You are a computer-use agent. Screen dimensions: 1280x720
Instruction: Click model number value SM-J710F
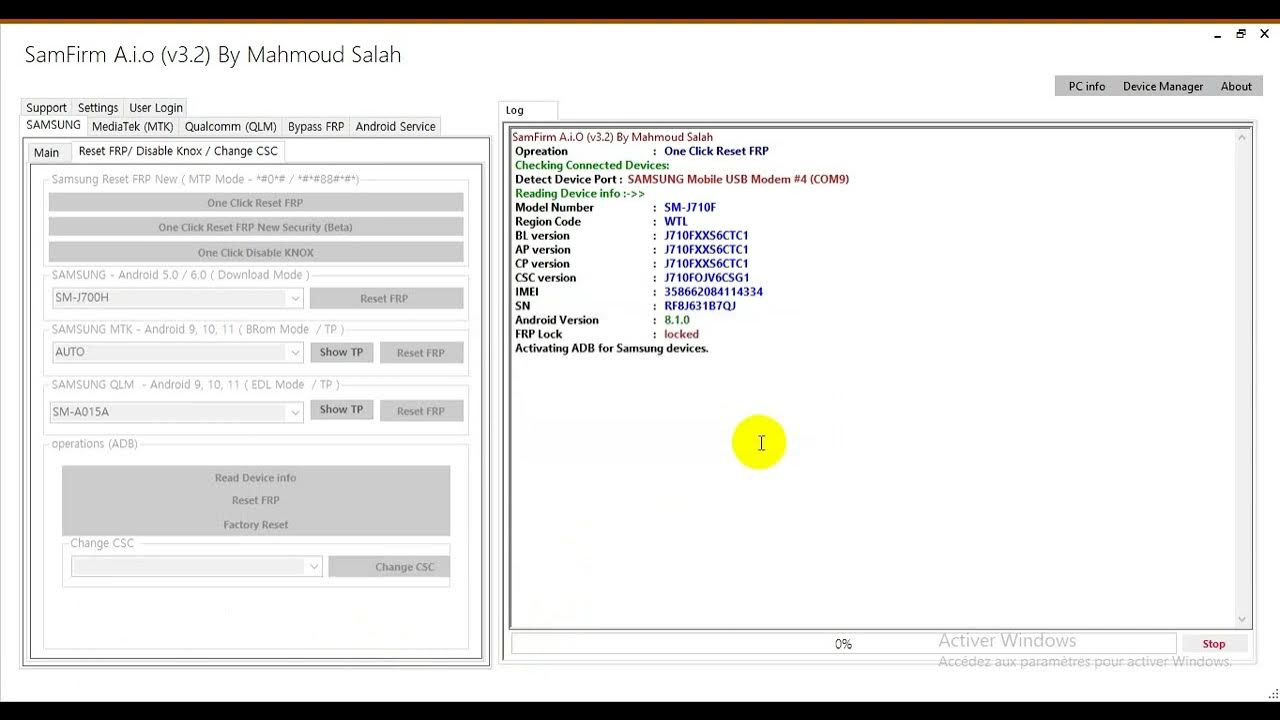tap(690, 208)
